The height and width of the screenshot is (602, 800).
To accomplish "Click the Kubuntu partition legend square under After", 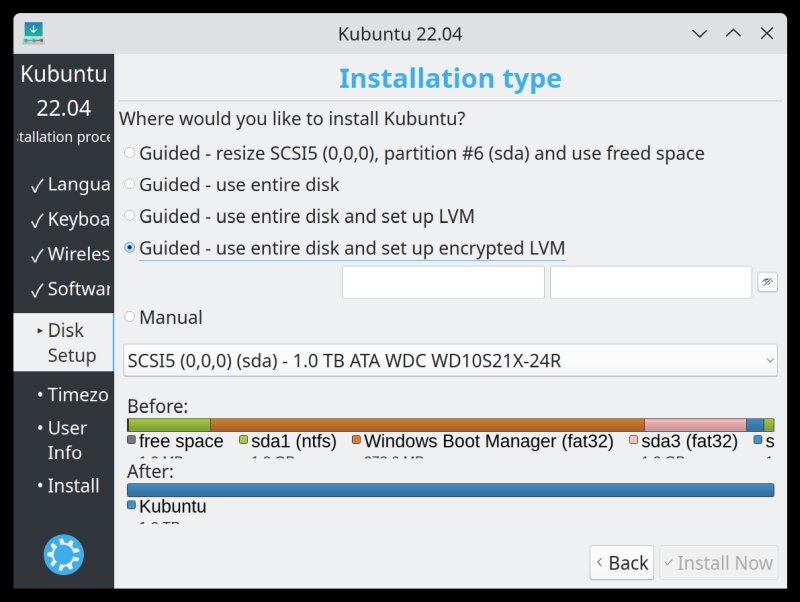I will [x=130, y=506].
